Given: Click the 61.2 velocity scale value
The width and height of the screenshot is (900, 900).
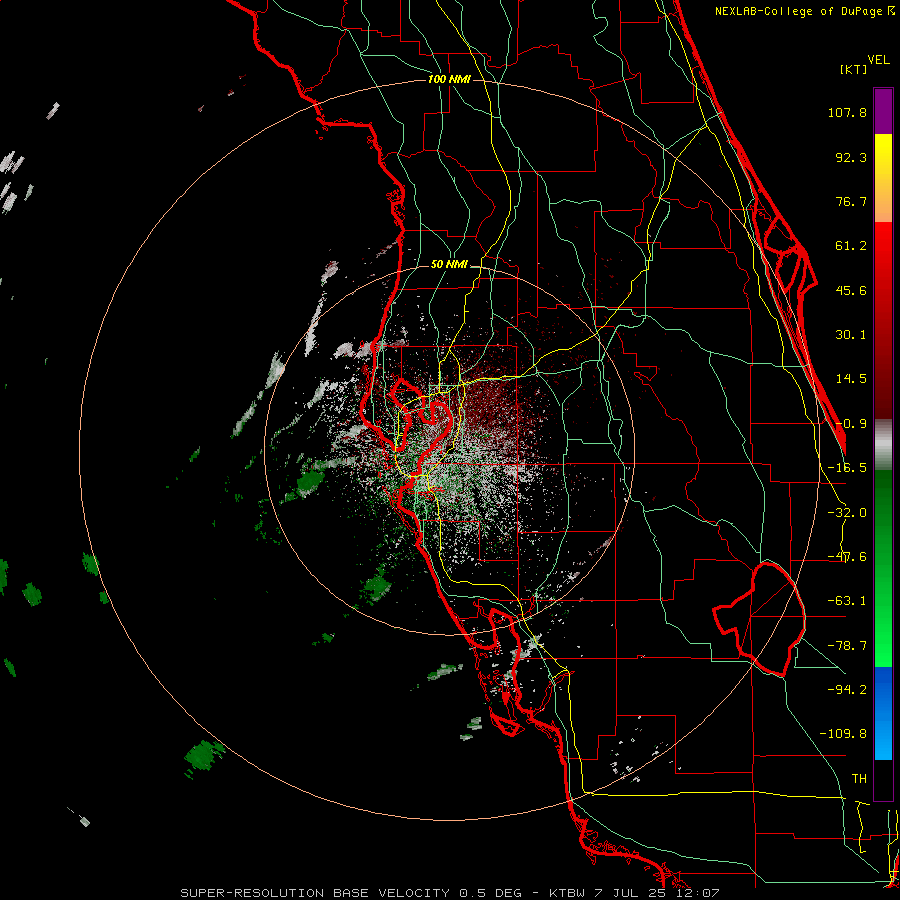Looking at the screenshot, I should (x=851, y=246).
